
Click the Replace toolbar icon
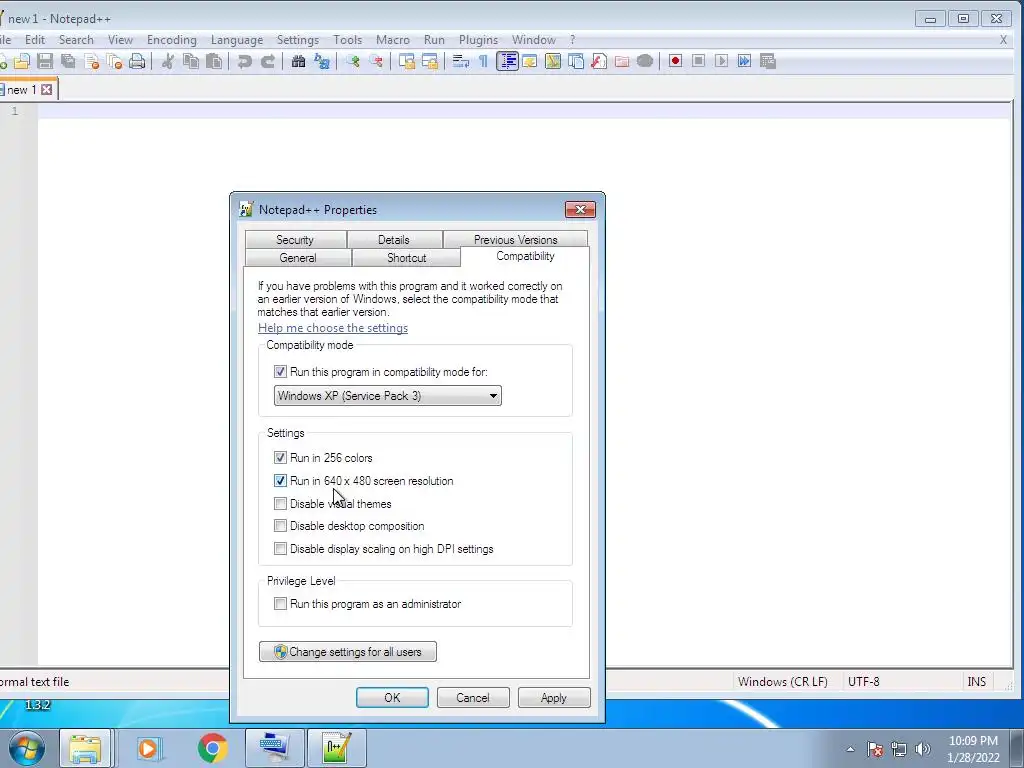point(321,61)
